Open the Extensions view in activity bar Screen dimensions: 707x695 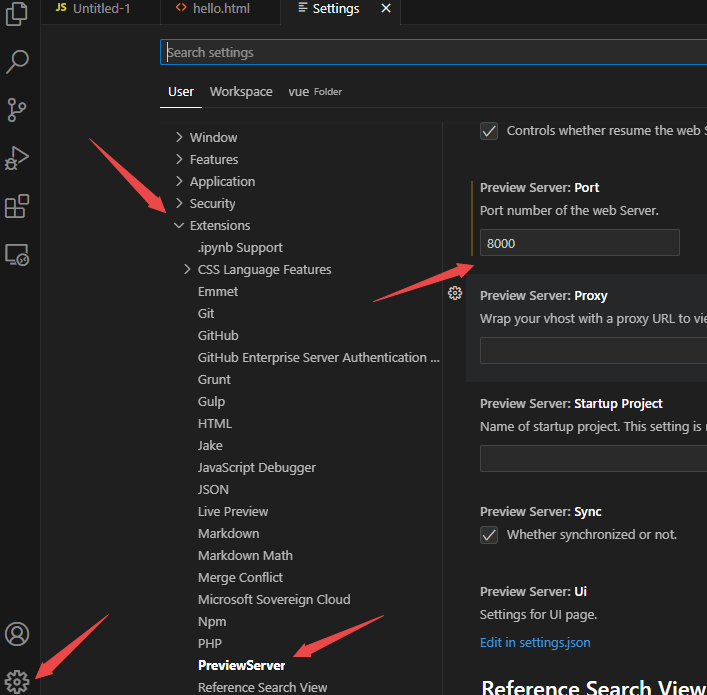(17, 207)
